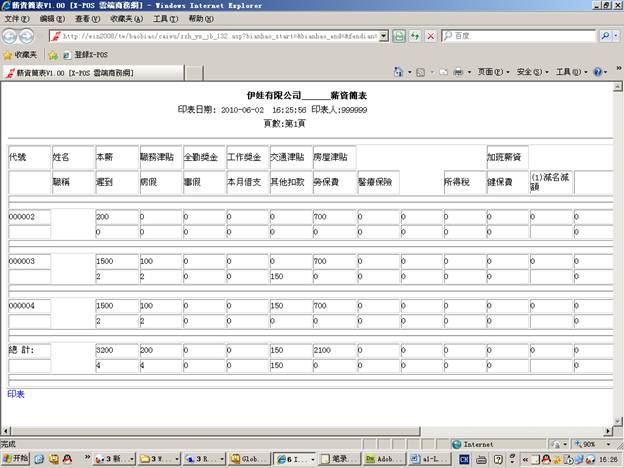Click the Help question mark icon
624x468 pixels.
click(x=598, y=72)
